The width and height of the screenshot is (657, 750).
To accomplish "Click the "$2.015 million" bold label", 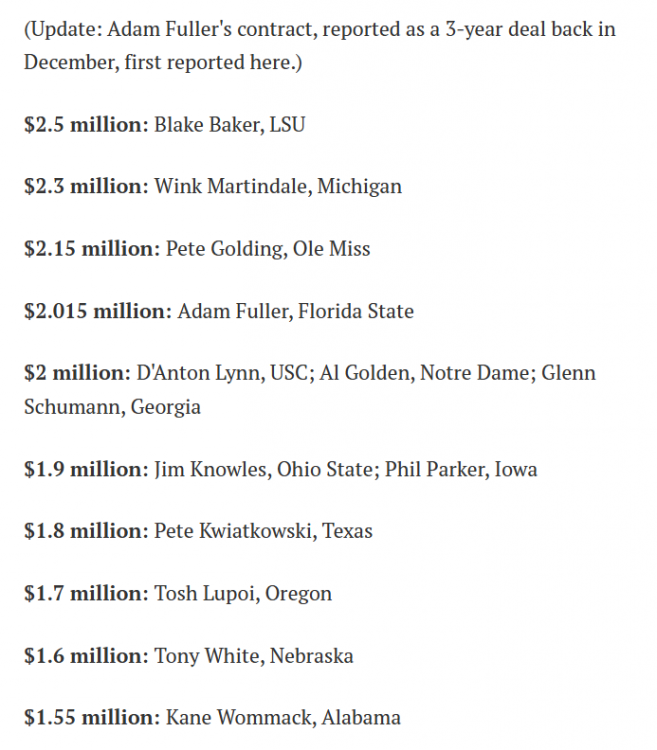I will pyautogui.click(x=98, y=311).
